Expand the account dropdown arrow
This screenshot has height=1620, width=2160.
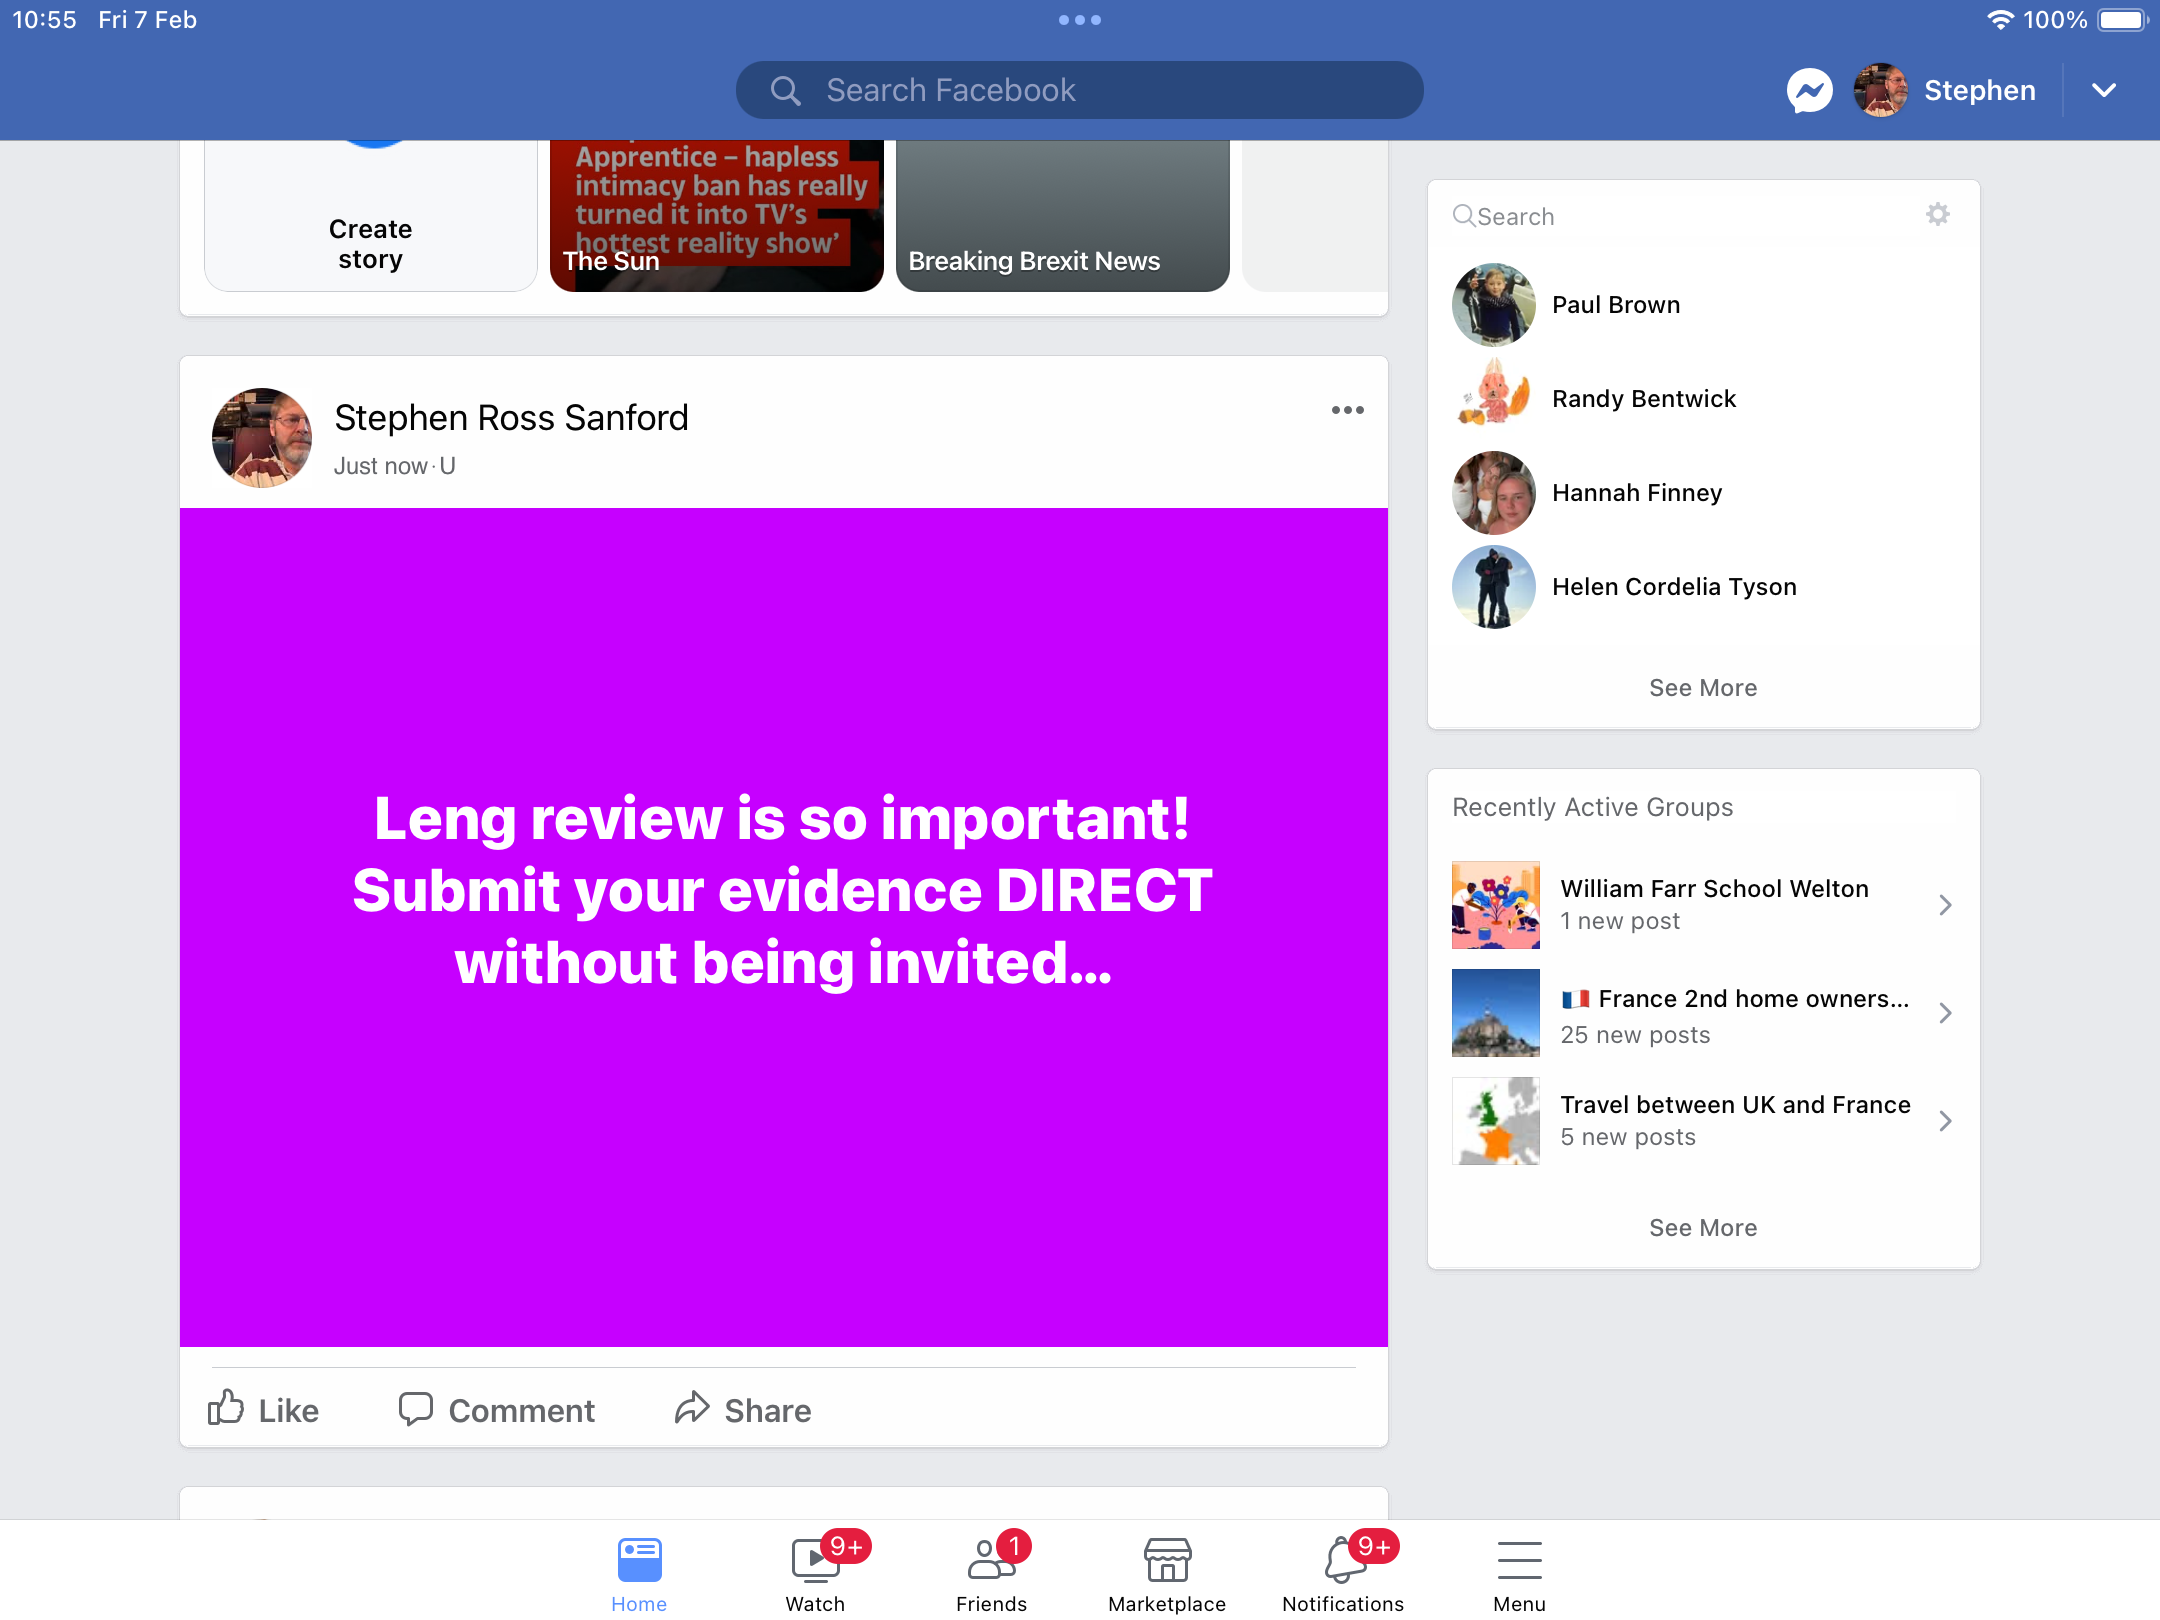click(x=2104, y=91)
